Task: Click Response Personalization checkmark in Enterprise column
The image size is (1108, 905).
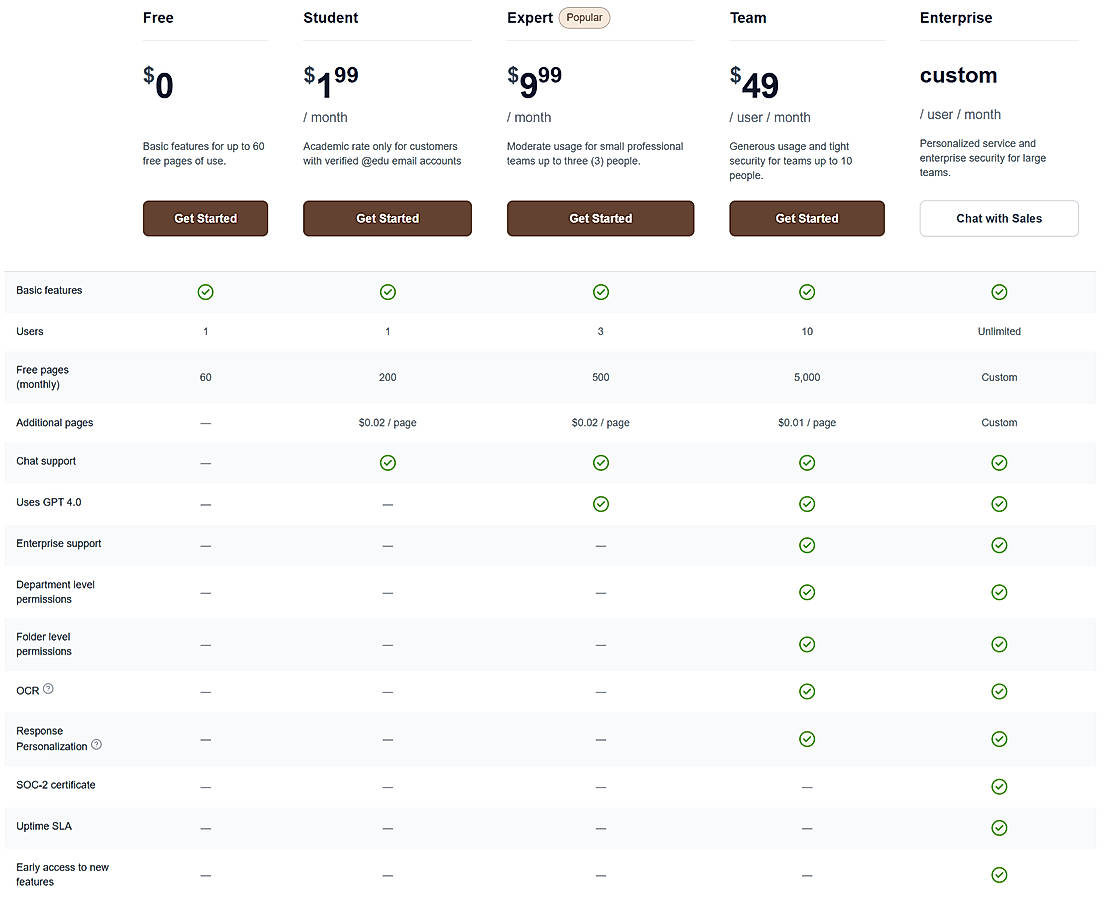Action: tap(999, 739)
